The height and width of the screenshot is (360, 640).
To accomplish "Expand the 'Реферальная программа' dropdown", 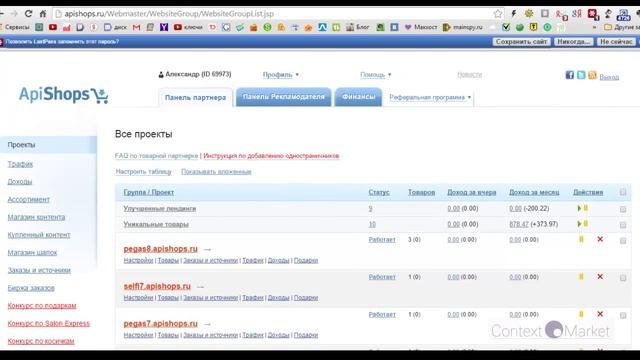I will tap(430, 98).
